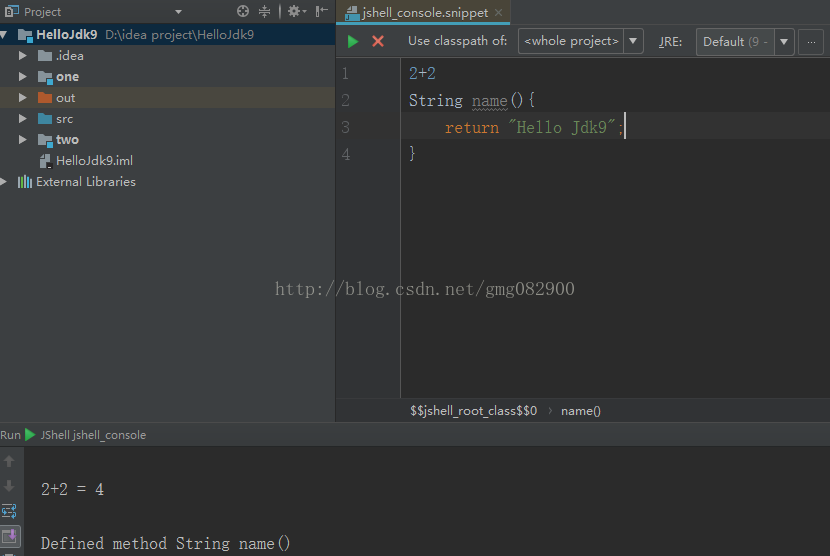The image size is (830, 556).
Task: Click the 2+2 code on line 1
Action: point(422,74)
